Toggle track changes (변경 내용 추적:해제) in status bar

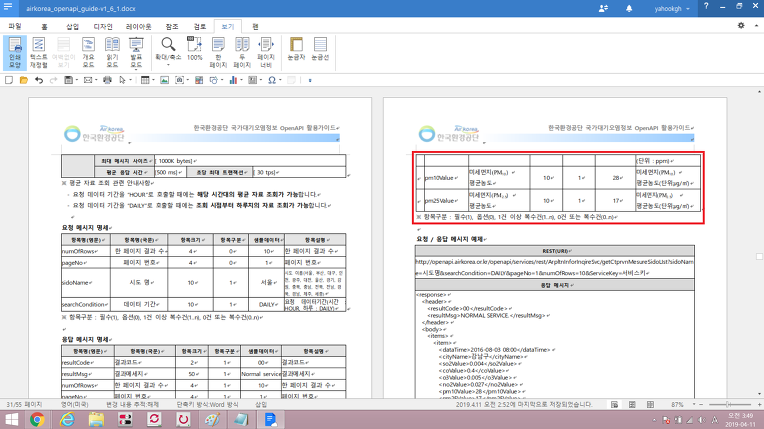(x=133, y=404)
